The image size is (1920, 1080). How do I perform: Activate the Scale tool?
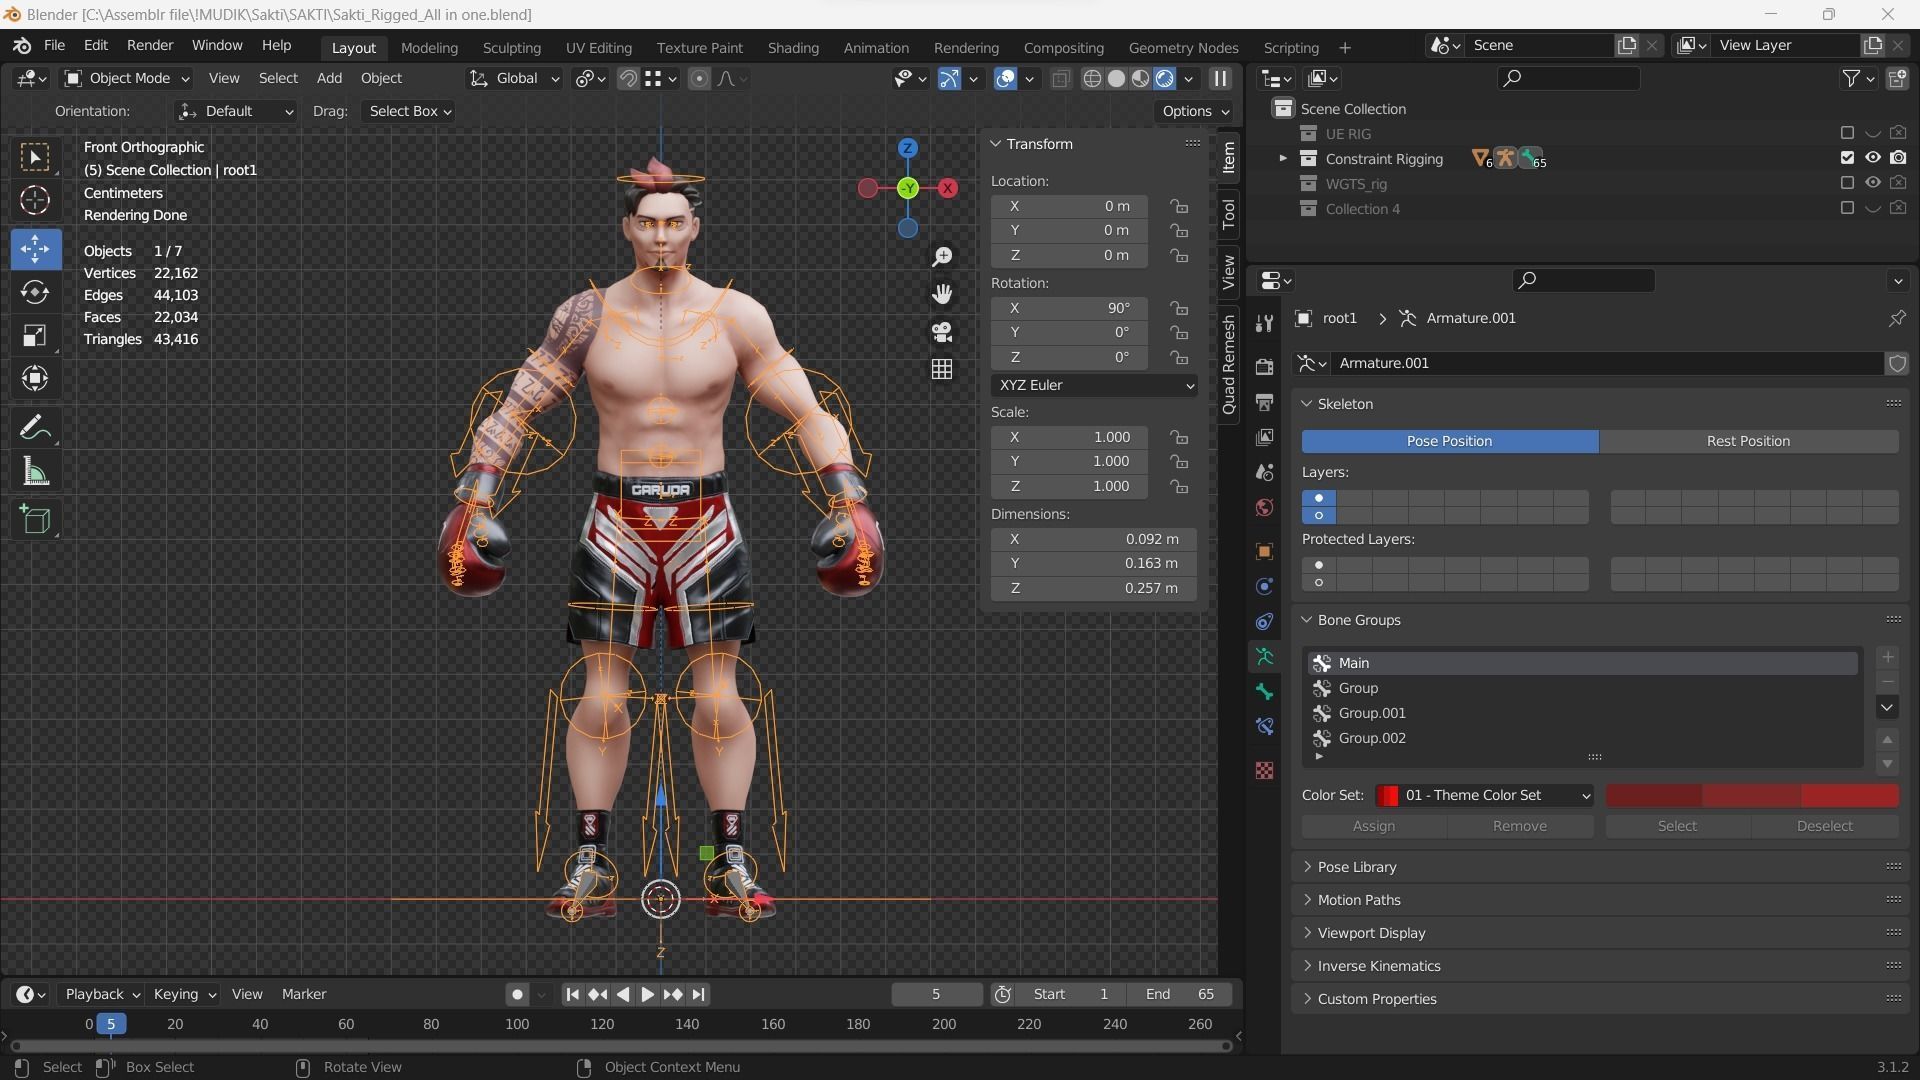(x=35, y=335)
